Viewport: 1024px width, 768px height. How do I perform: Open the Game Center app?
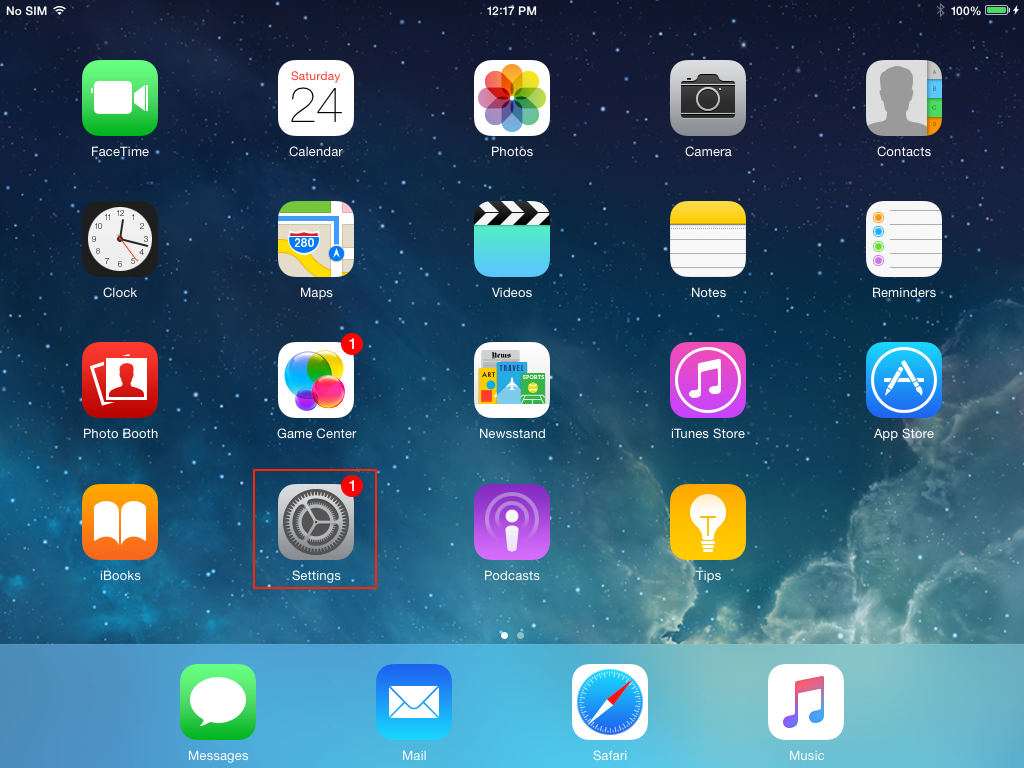pyautogui.click(x=316, y=380)
